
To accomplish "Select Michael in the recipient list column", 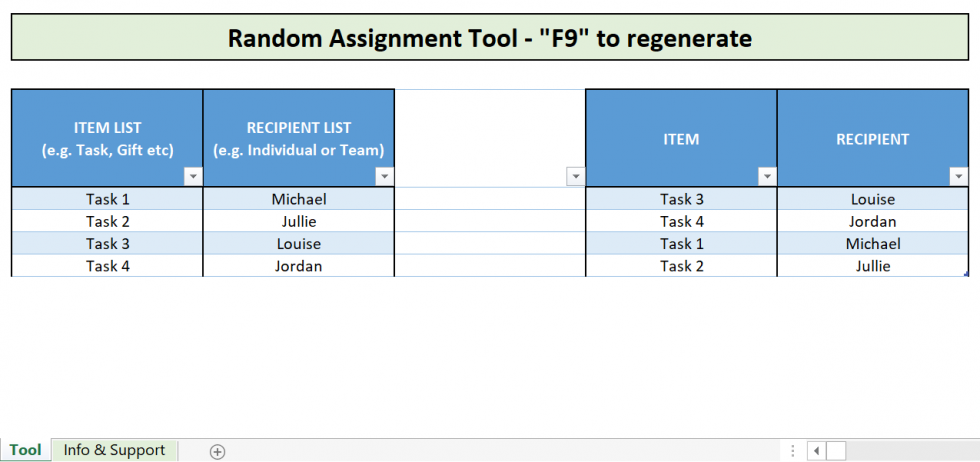I will pyautogui.click(x=298, y=199).
